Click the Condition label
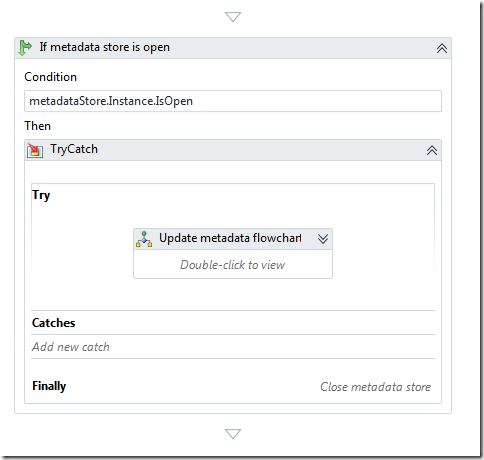This screenshot has width=484, height=460. [x=51, y=77]
